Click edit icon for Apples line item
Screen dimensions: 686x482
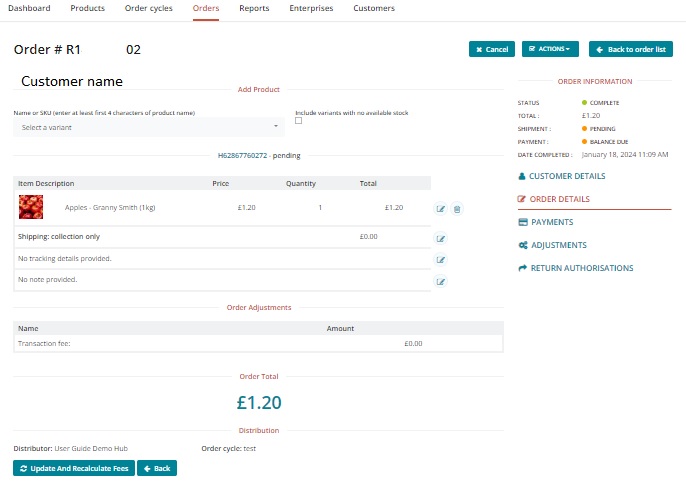[x=441, y=209]
